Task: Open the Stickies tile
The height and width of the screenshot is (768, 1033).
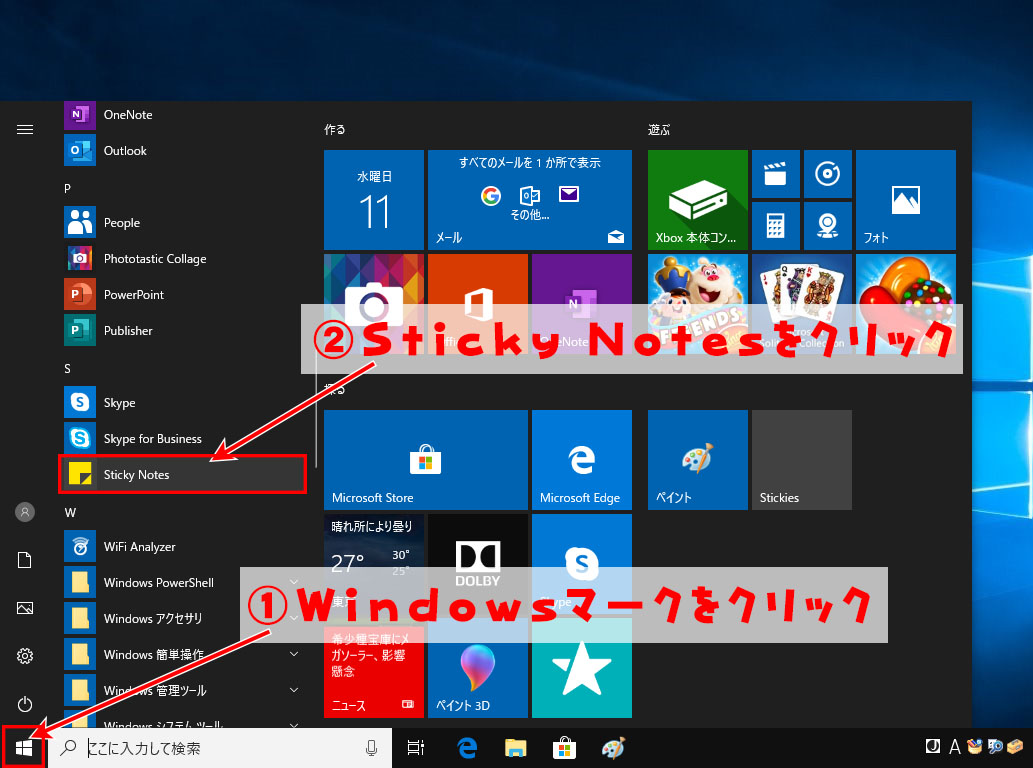Action: [x=802, y=460]
